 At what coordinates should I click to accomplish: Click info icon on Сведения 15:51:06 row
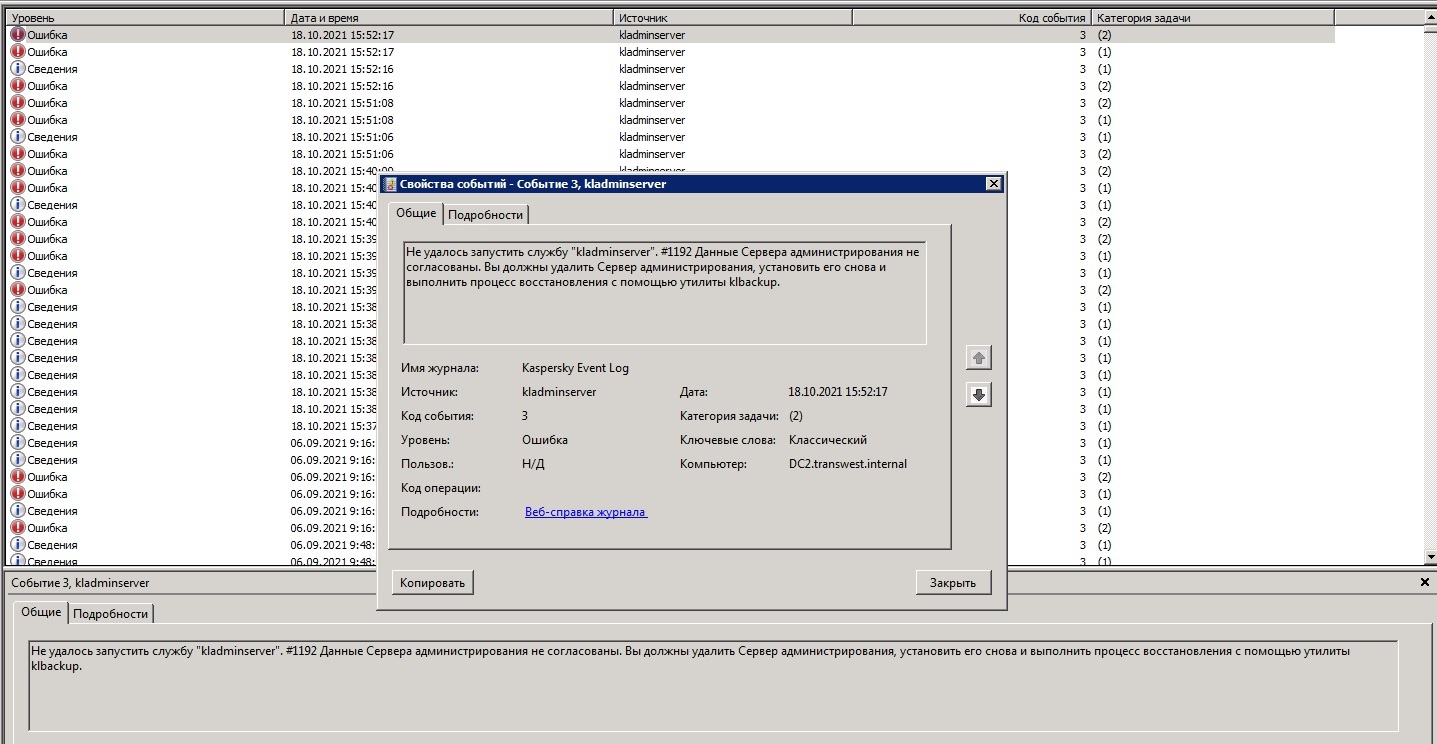18,137
